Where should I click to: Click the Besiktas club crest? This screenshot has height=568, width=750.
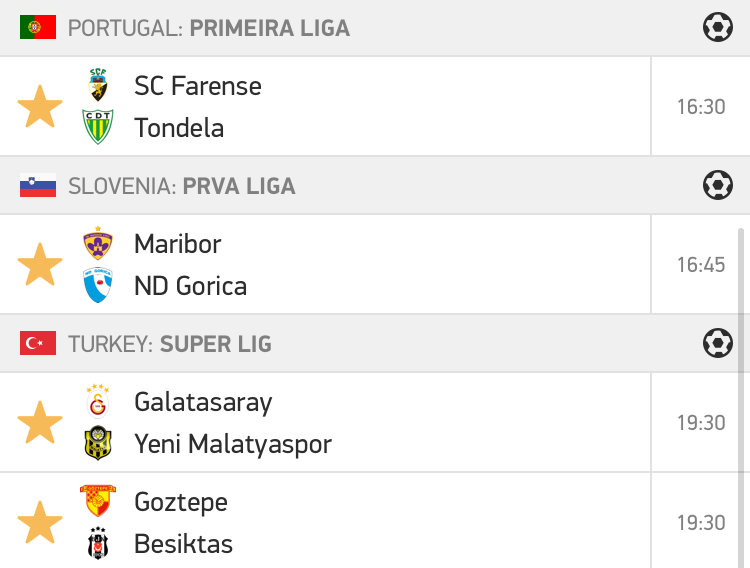(98, 544)
